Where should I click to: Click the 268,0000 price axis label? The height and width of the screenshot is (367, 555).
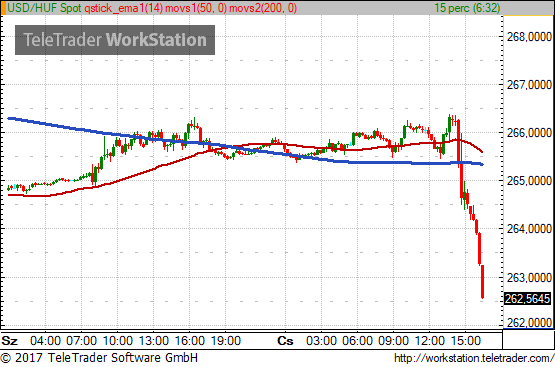click(x=529, y=36)
